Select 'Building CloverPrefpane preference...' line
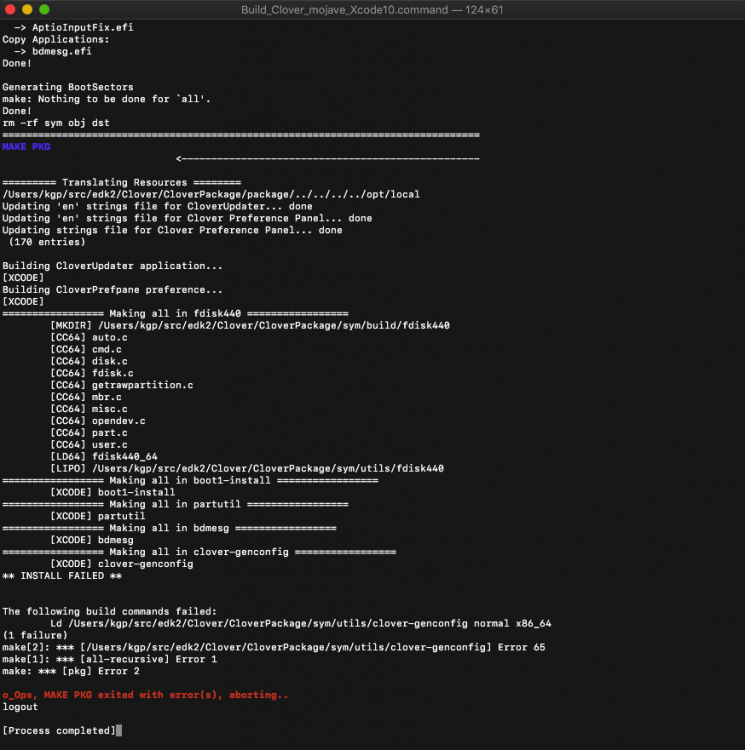This screenshot has width=745, height=750. pyautogui.click(x=112, y=290)
